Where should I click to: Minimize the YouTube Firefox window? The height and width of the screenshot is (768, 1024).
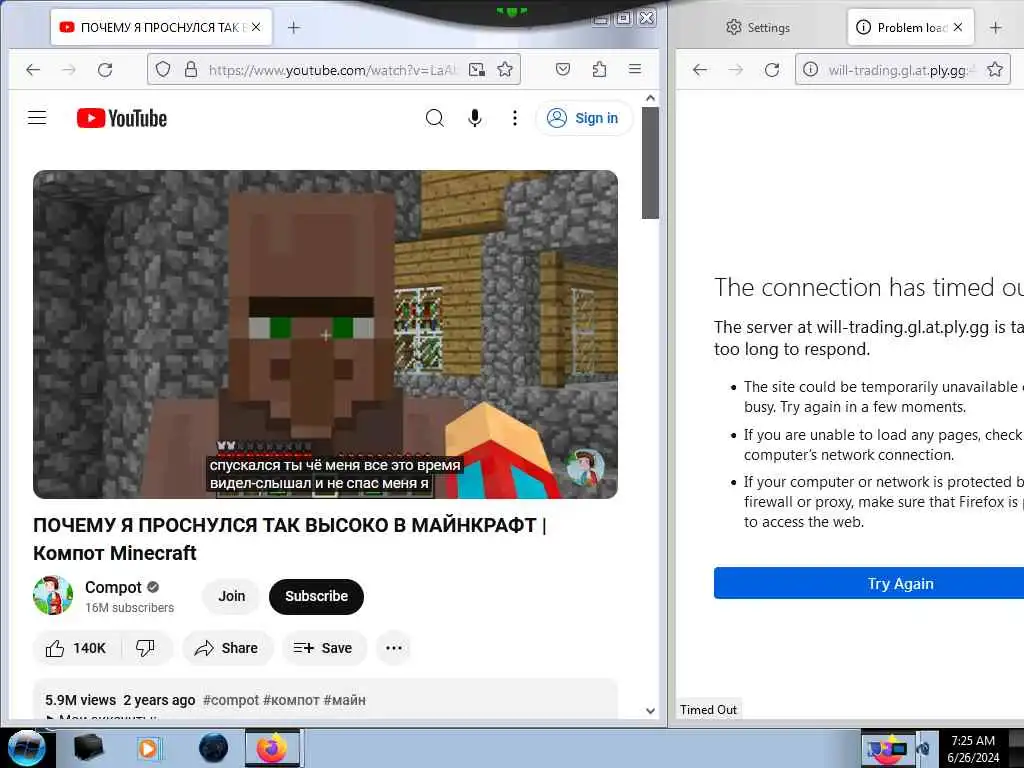click(x=600, y=19)
